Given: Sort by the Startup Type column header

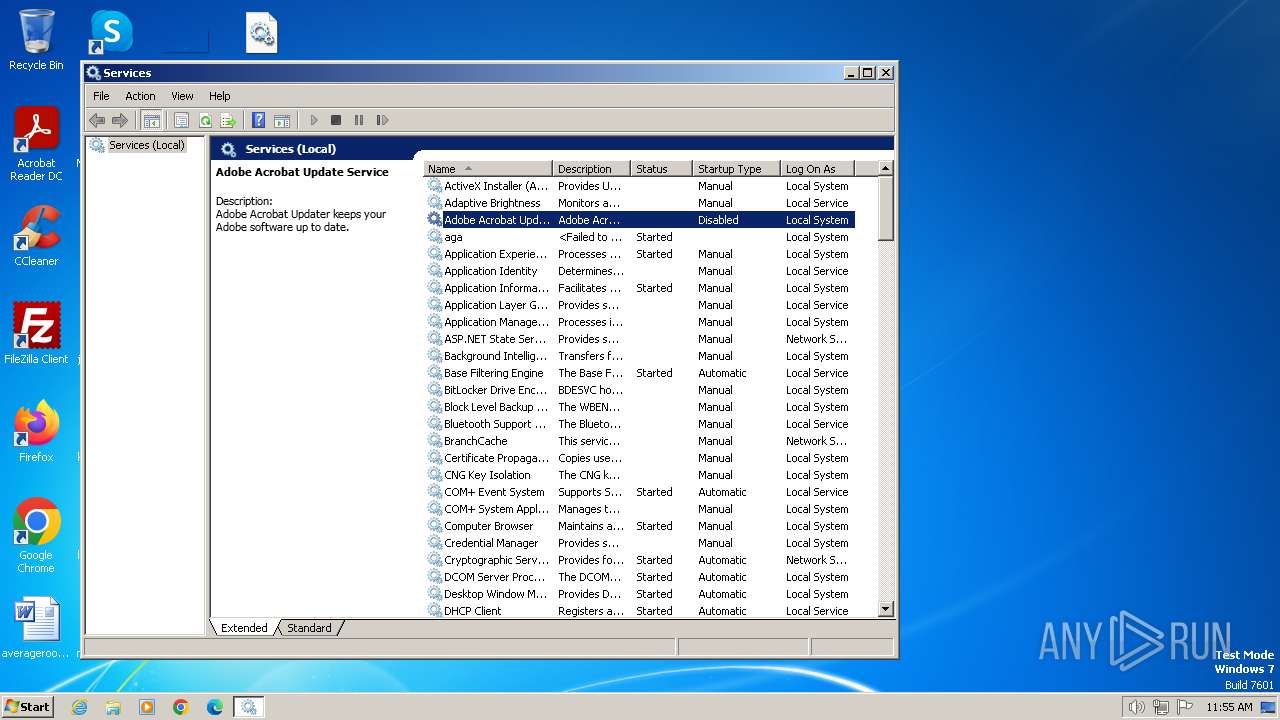Looking at the screenshot, I should click(737, 169).
